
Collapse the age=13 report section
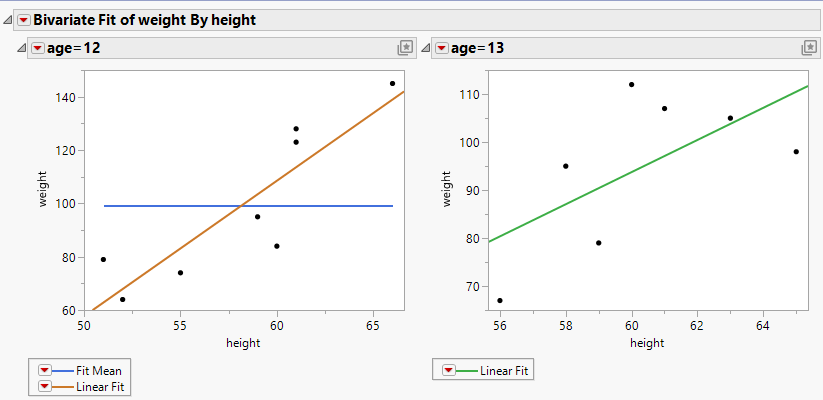tap(424, 48)
